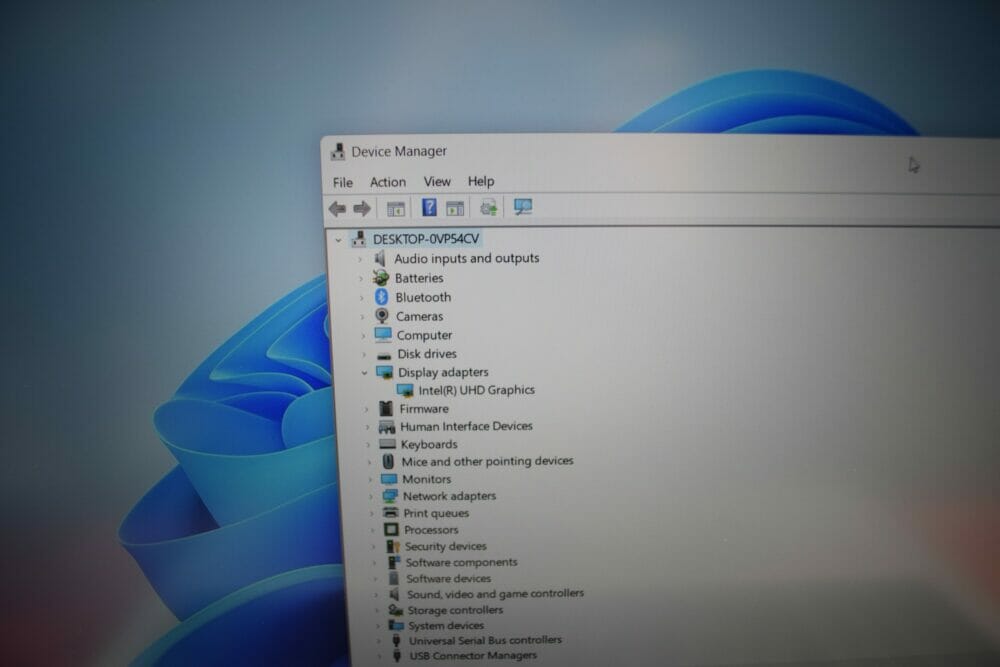Select the Software components row

tap(461, 562)
